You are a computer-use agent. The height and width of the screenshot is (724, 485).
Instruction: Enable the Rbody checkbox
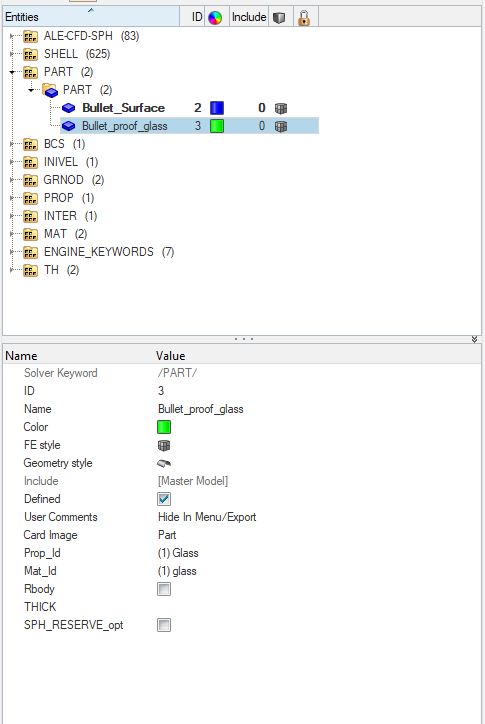tap(164, 589)
